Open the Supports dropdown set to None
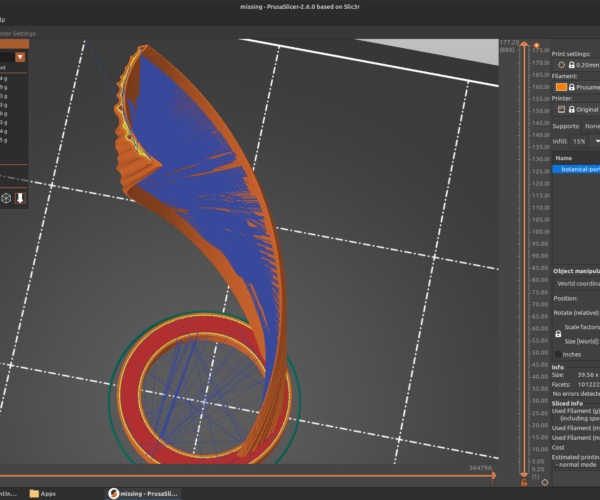Viewport: 600px width, 500px height. tap(591, 126)
